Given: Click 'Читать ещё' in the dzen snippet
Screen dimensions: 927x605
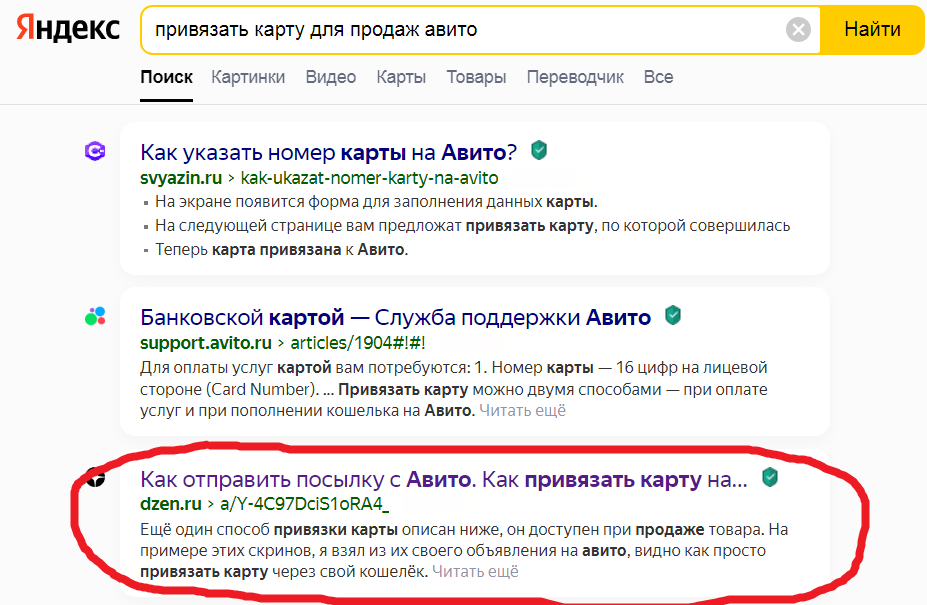Looking at the screenshot, I should (x=475, y=571).
